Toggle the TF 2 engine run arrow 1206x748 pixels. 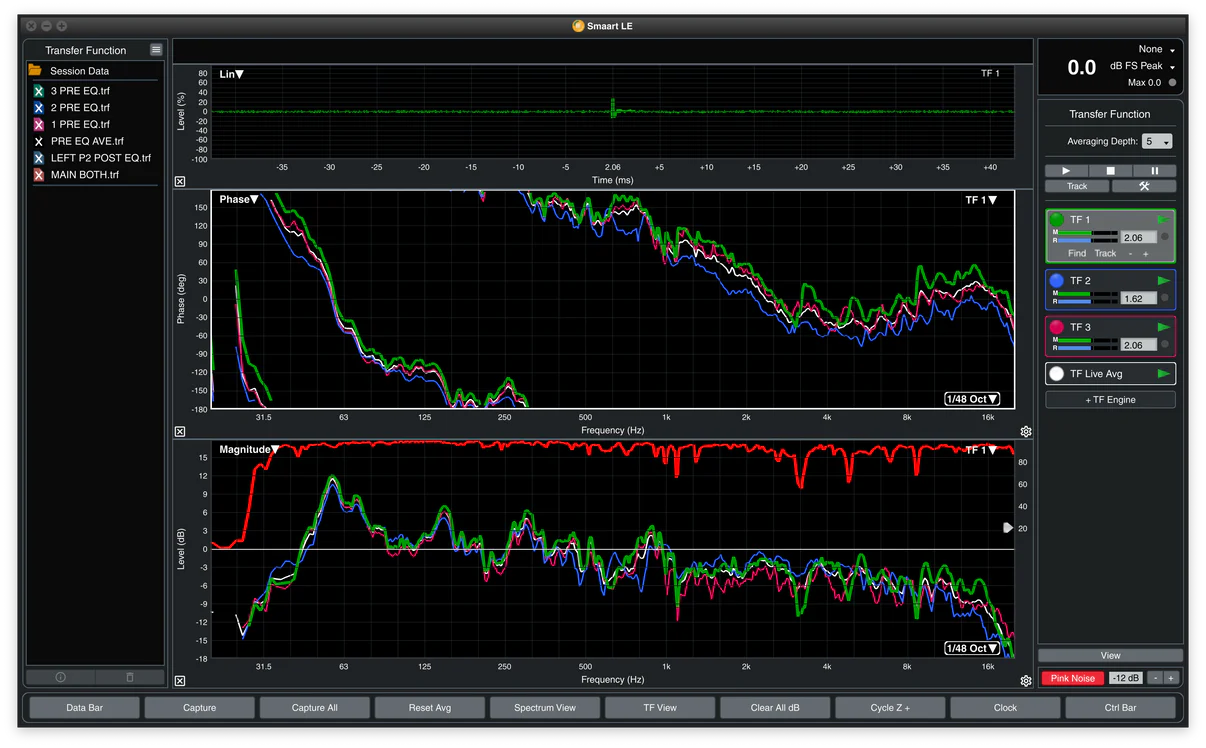coord(1163,281)
